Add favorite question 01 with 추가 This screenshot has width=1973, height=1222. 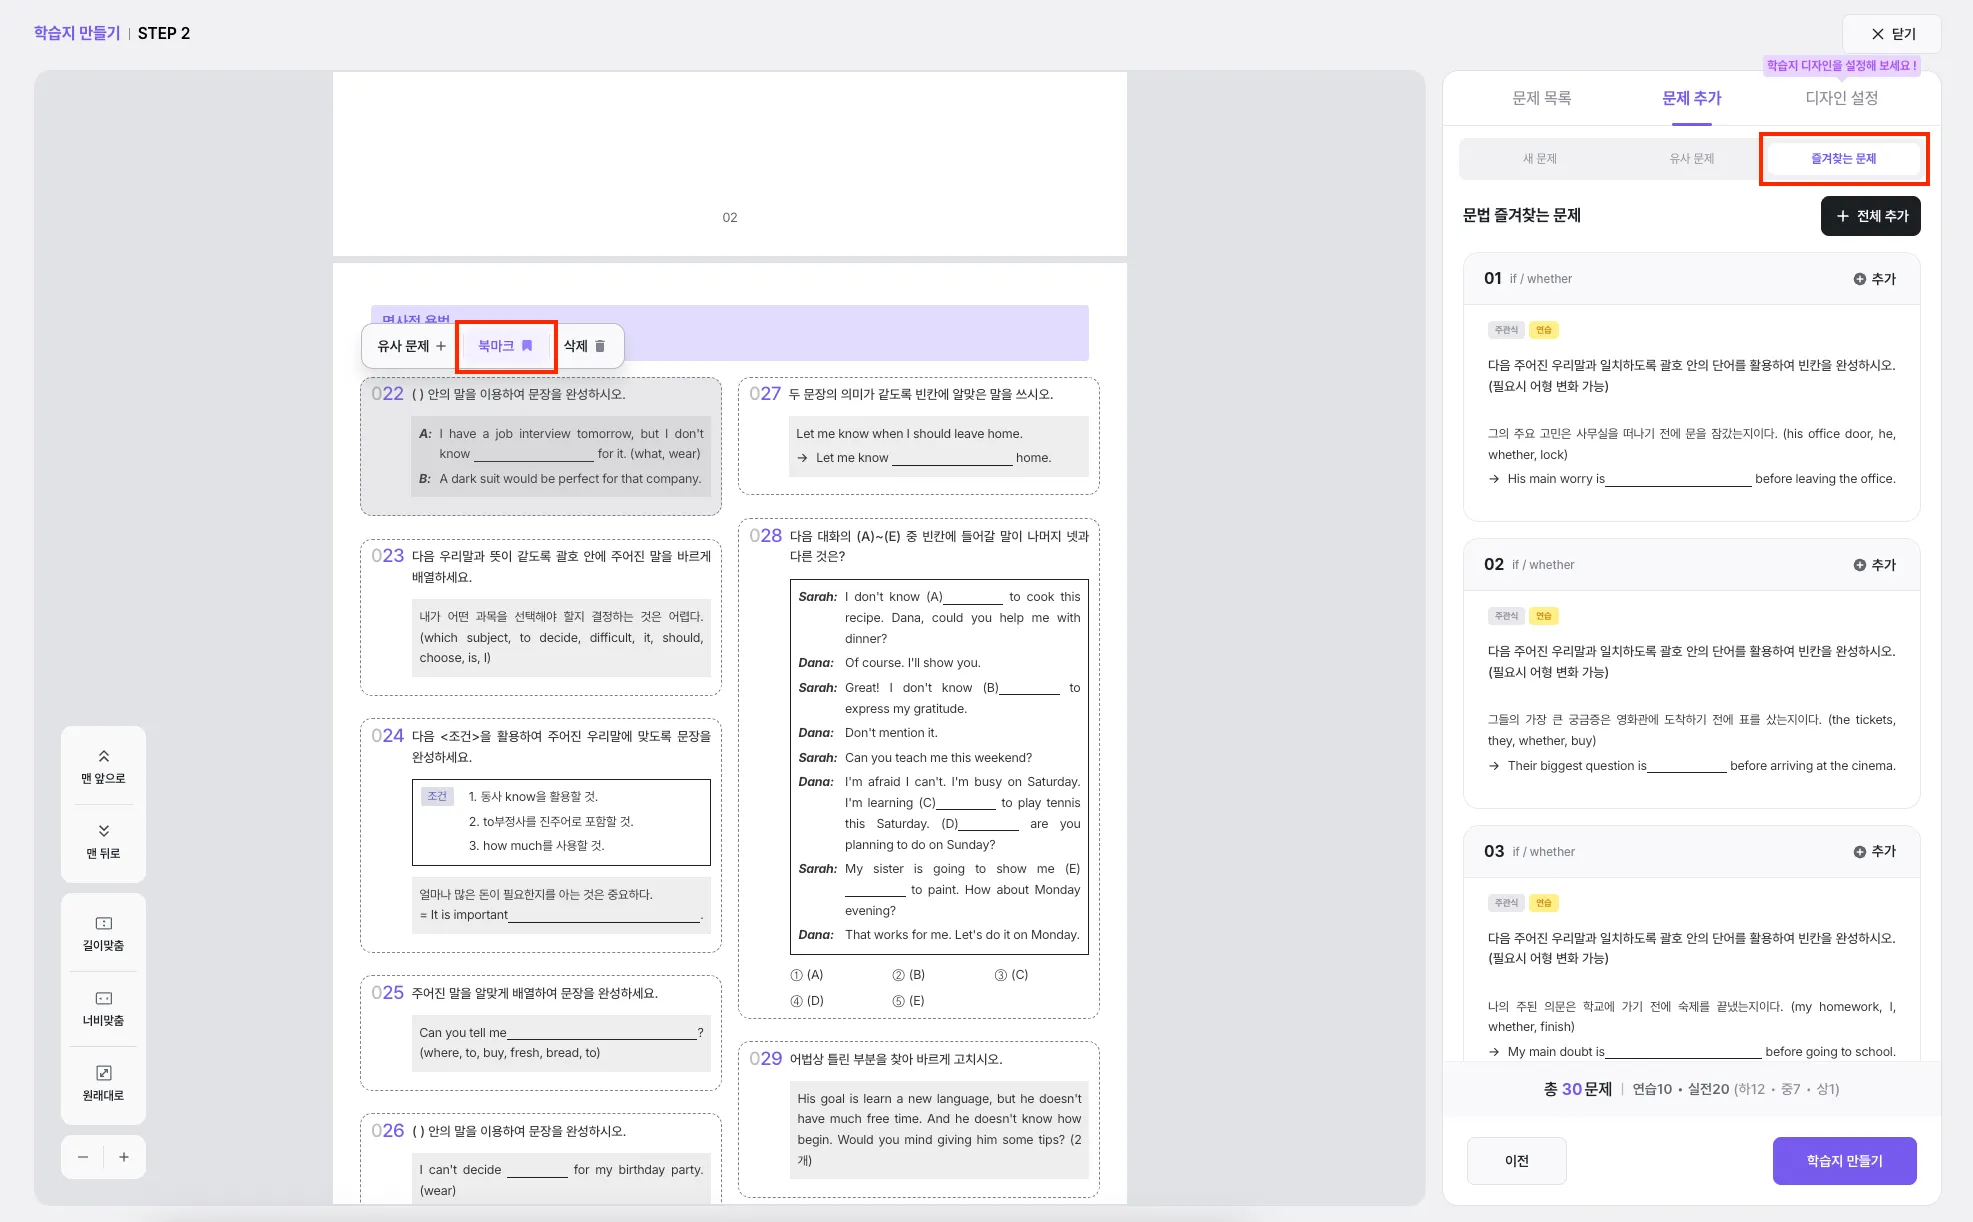(1874, 279)
